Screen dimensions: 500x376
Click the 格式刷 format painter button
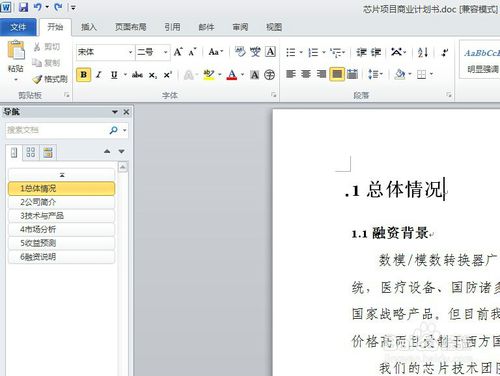pos(50,79)
